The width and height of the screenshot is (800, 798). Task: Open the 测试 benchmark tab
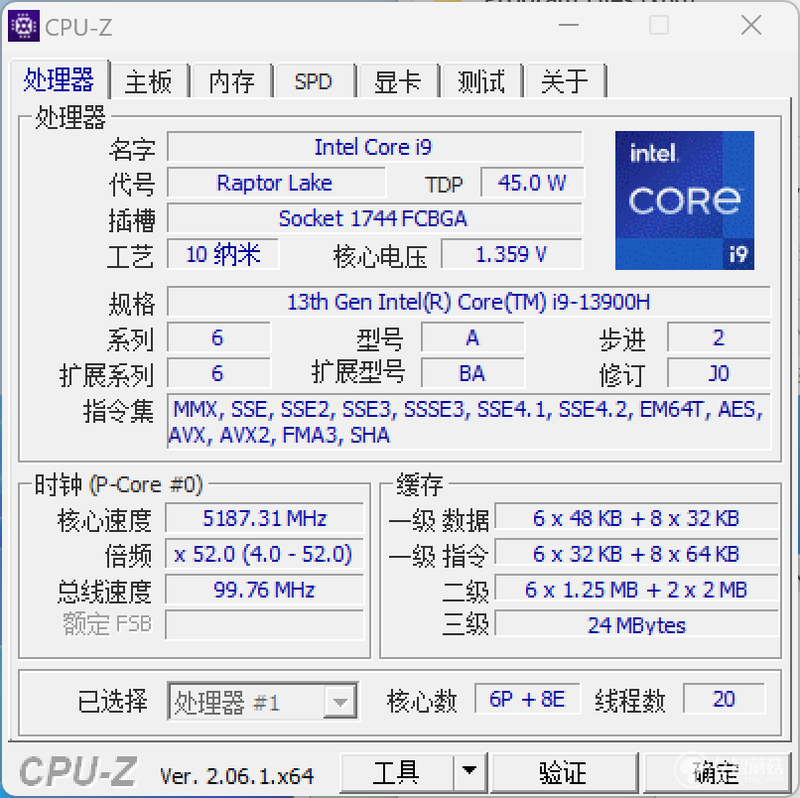click(x=481, y=82)
